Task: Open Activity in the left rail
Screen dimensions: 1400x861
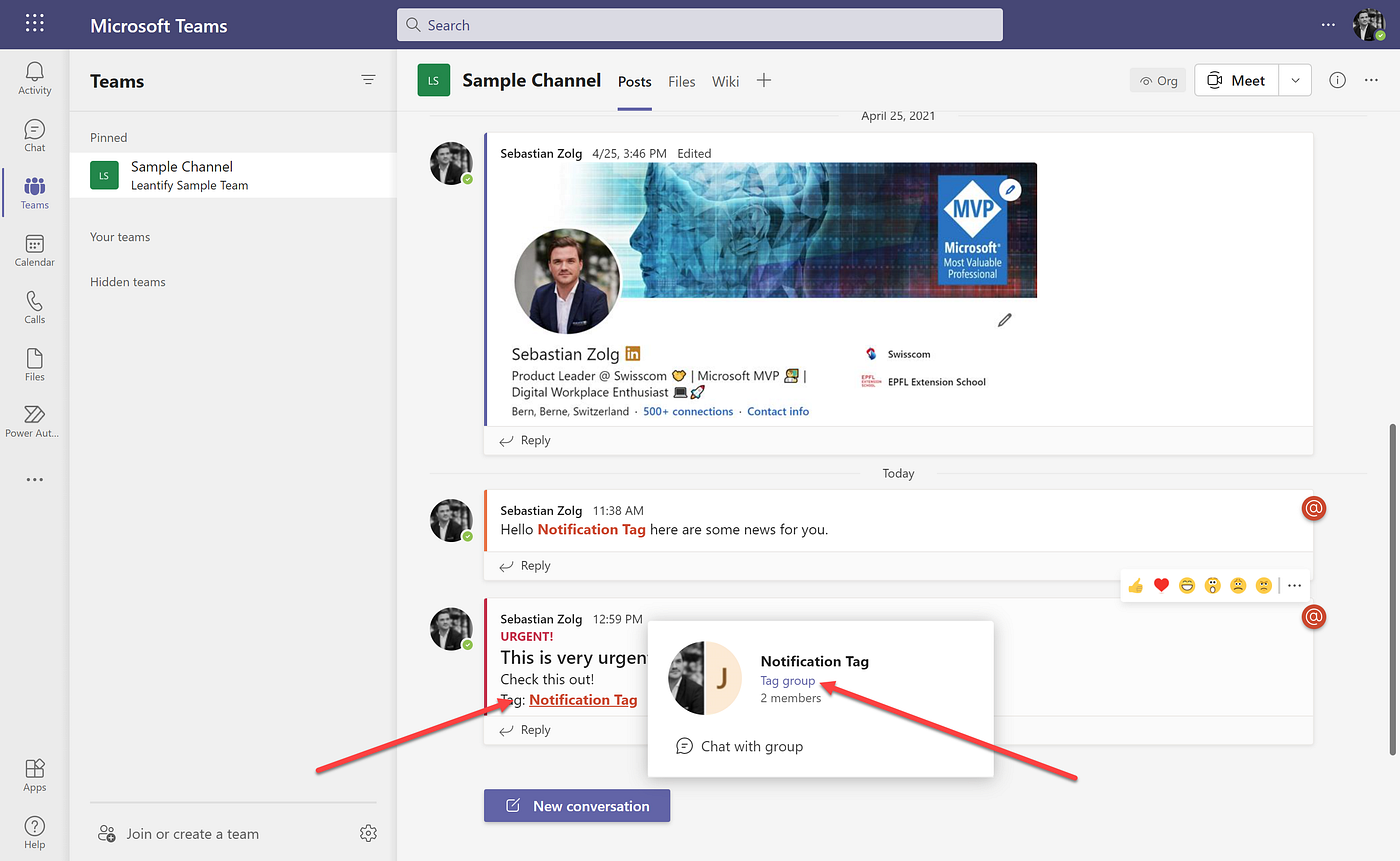Action: (x=35, y=78)
